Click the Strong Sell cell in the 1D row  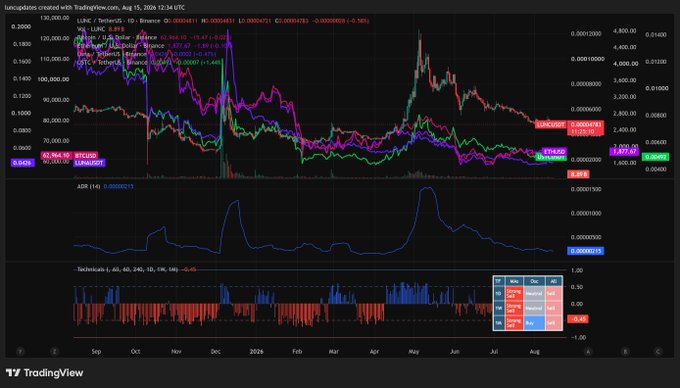(x=514, y=293)
